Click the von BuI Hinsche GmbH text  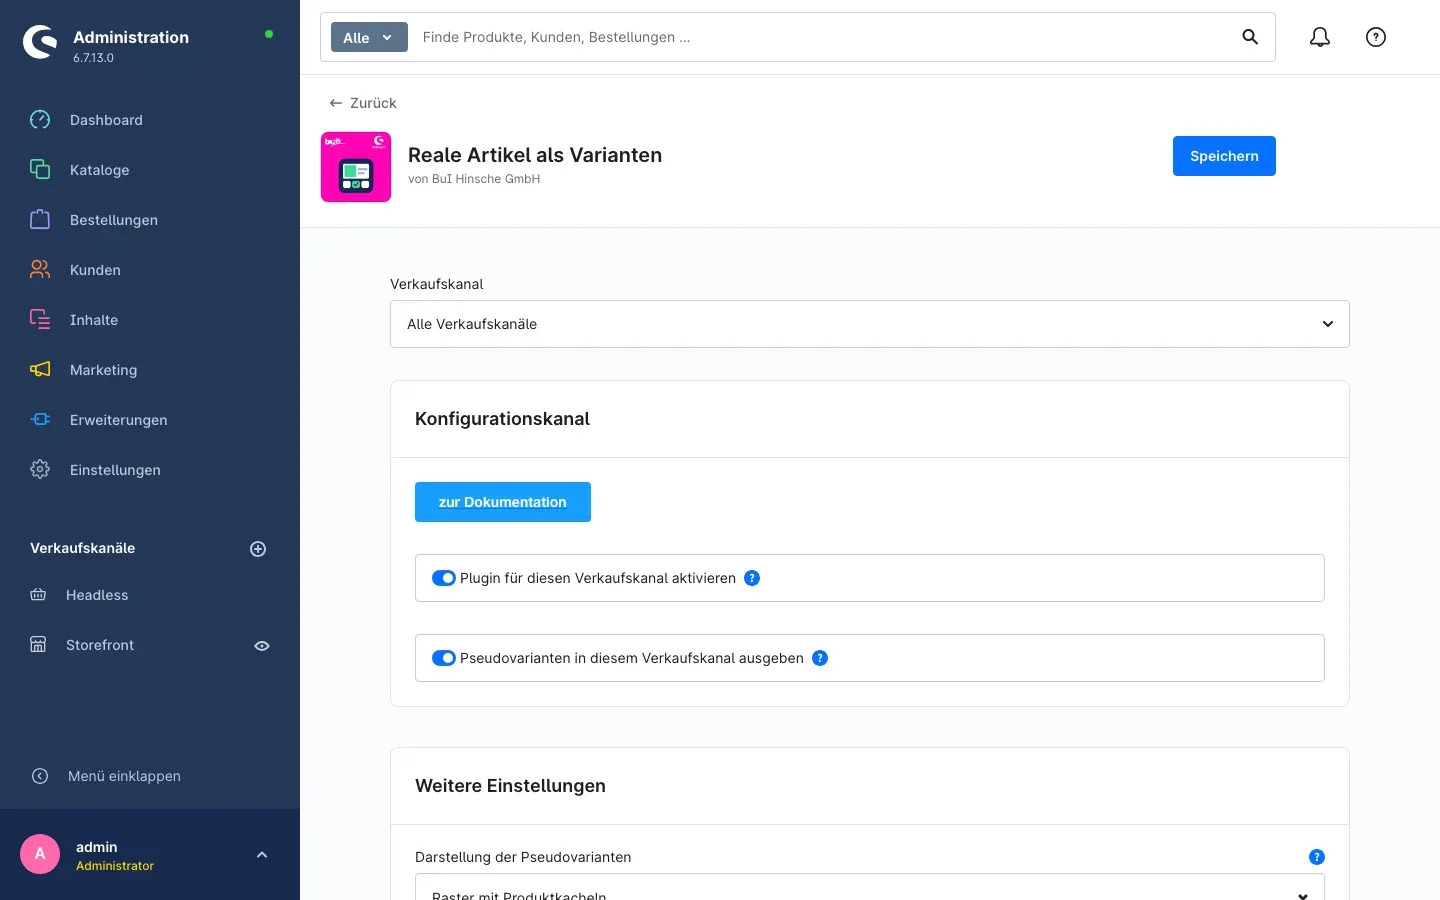coord(474,179)
